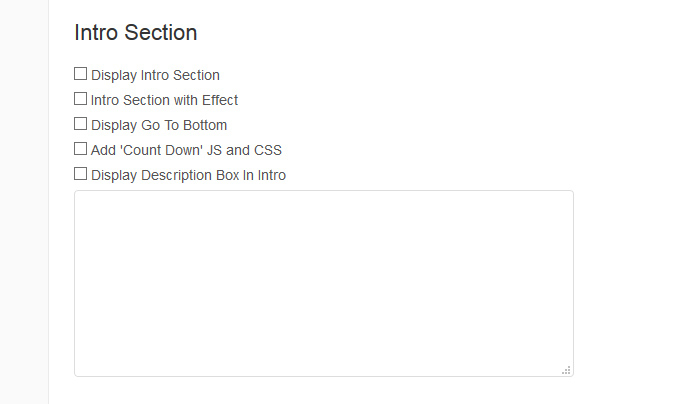
Task: Tick the Intro Section with Effect checkbox
Action: (80, 99)
